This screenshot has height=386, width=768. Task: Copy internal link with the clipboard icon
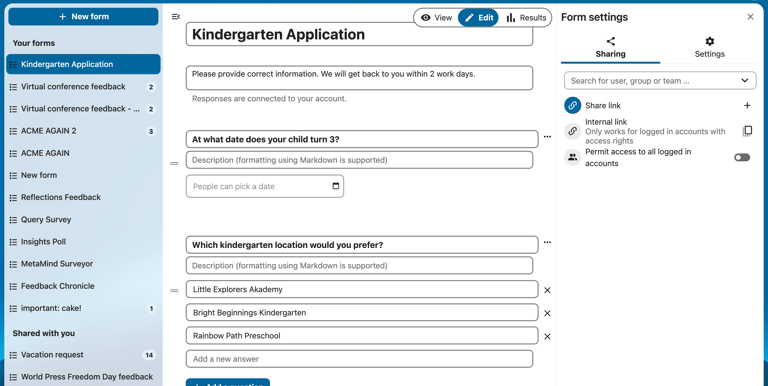[747, 131]
